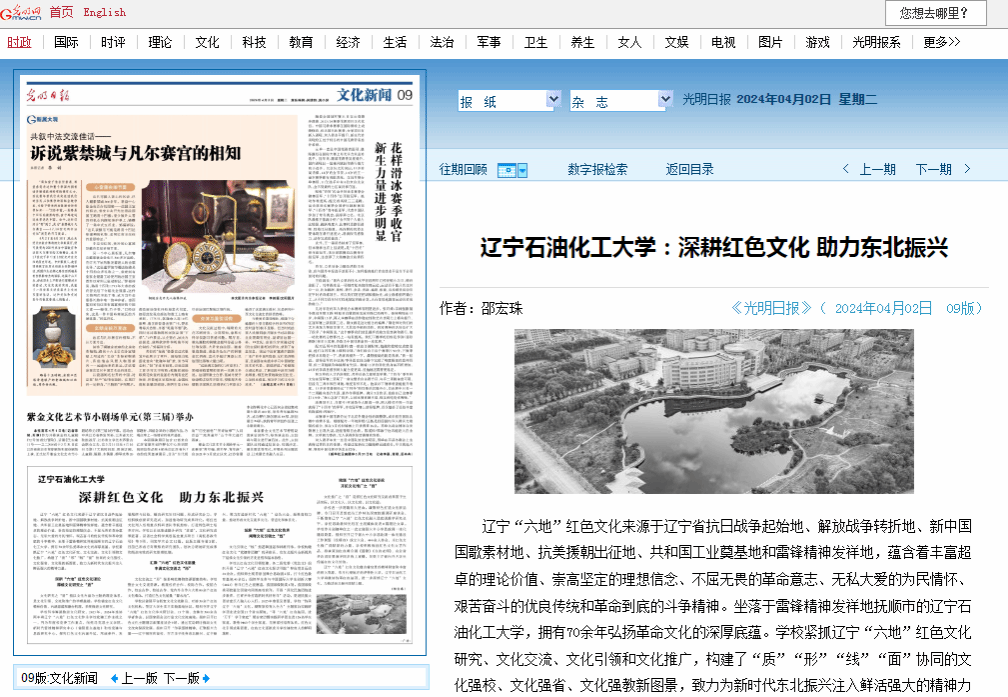1008x697 pixels.
Task: Click the campus aerial photo in the article
Action: pyautogui.click(x=713, y=410)
